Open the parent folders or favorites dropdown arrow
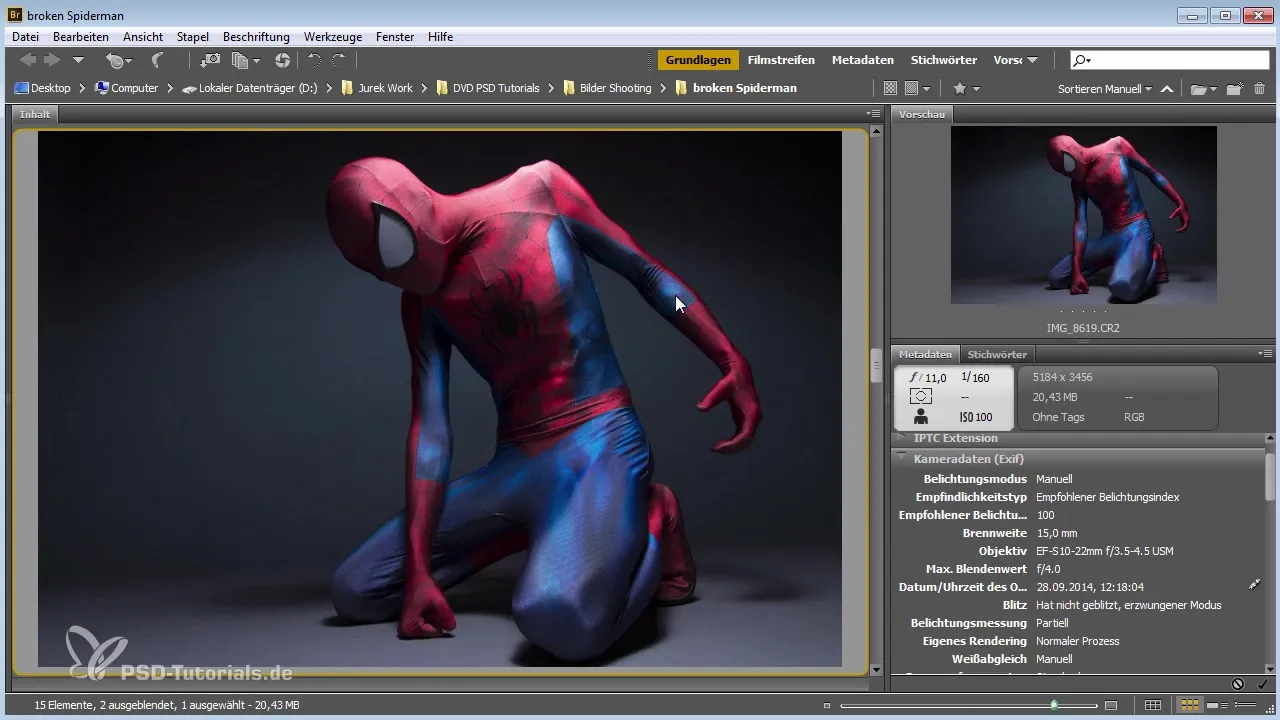 pyautogui.click(x=78, y=61)
